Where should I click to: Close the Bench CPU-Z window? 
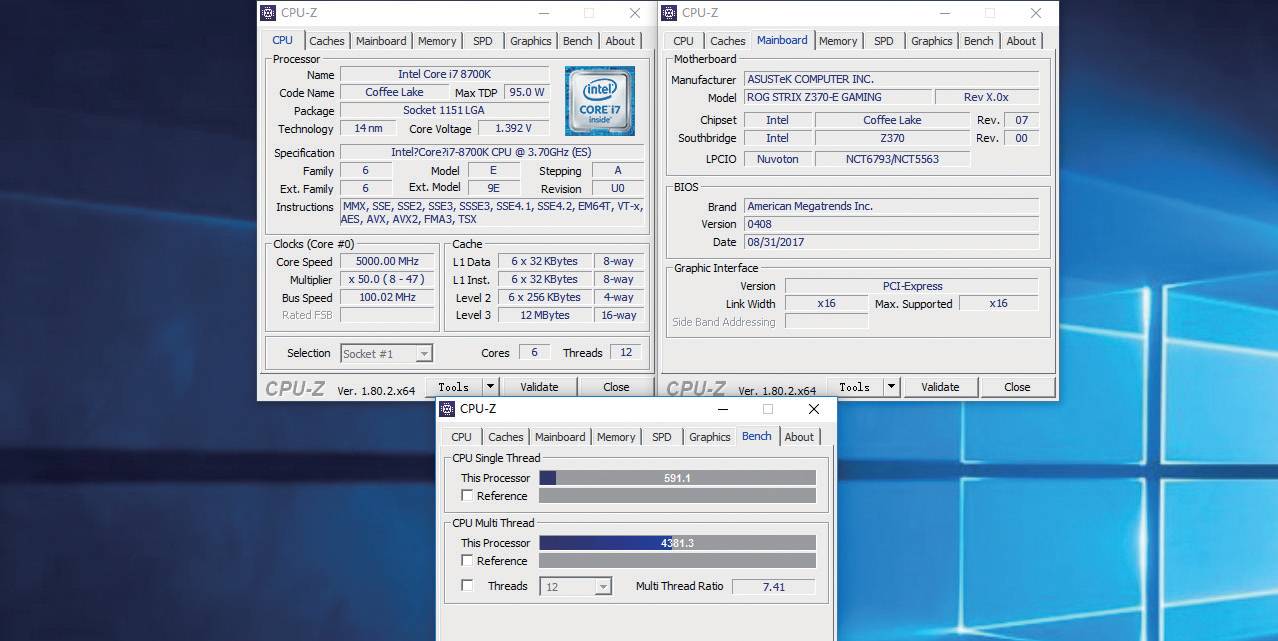[813, 409]
